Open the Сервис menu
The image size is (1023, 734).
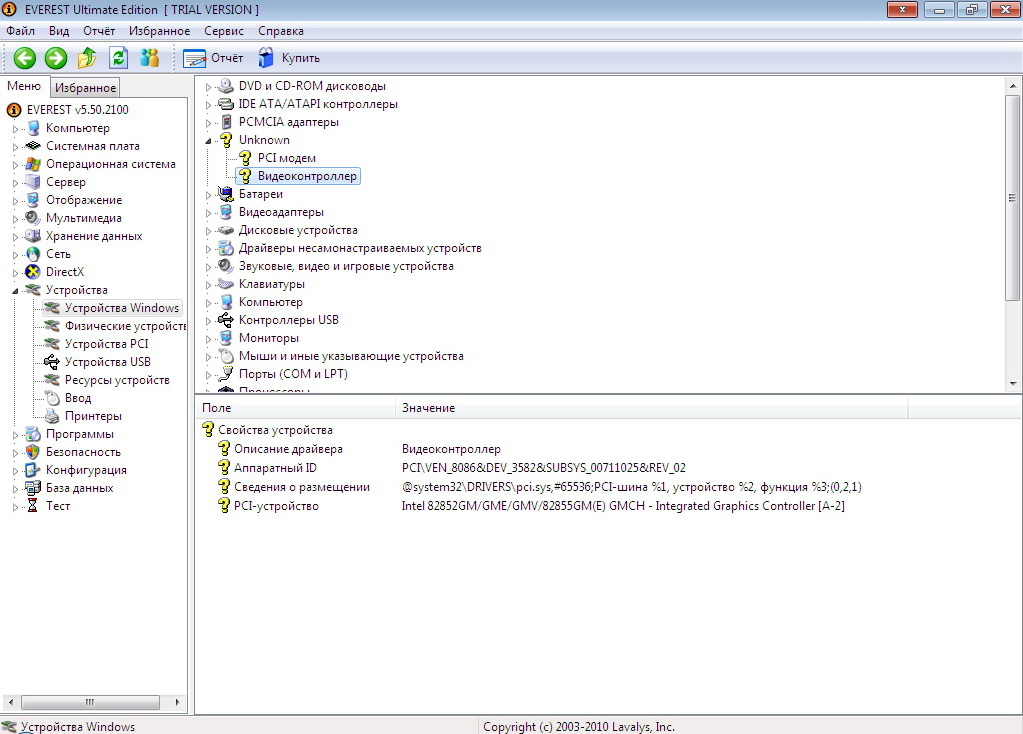coord(224,31)
